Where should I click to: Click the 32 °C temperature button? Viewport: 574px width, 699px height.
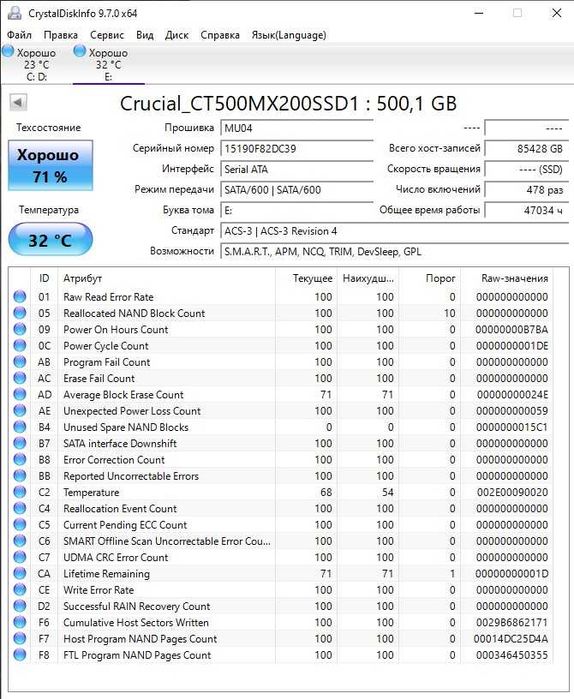click(50, 240)
